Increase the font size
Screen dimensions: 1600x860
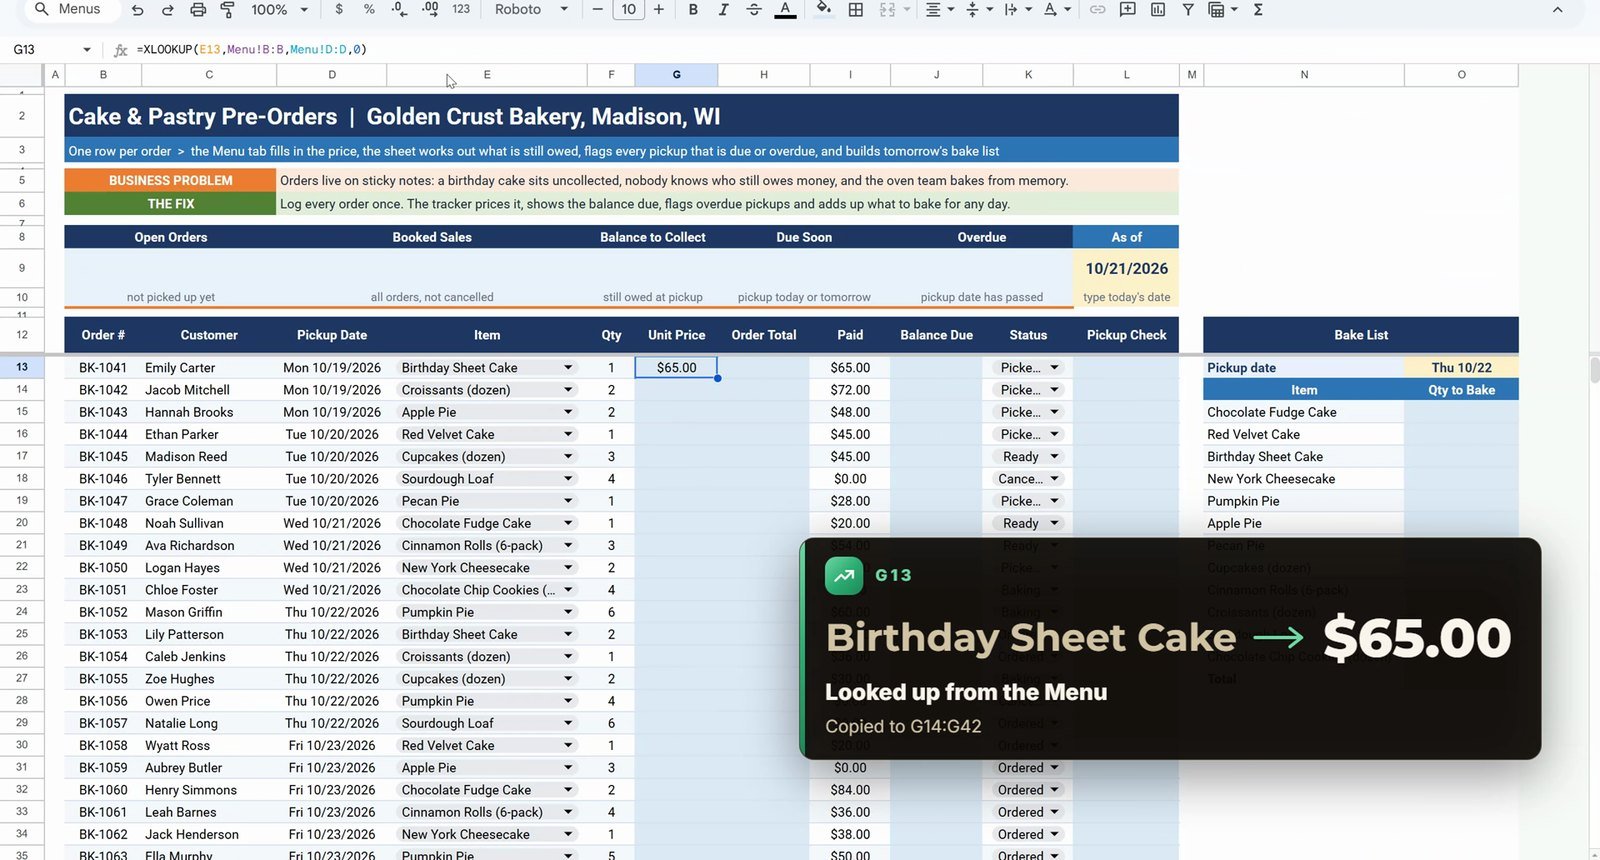click(x=659, y=9)
